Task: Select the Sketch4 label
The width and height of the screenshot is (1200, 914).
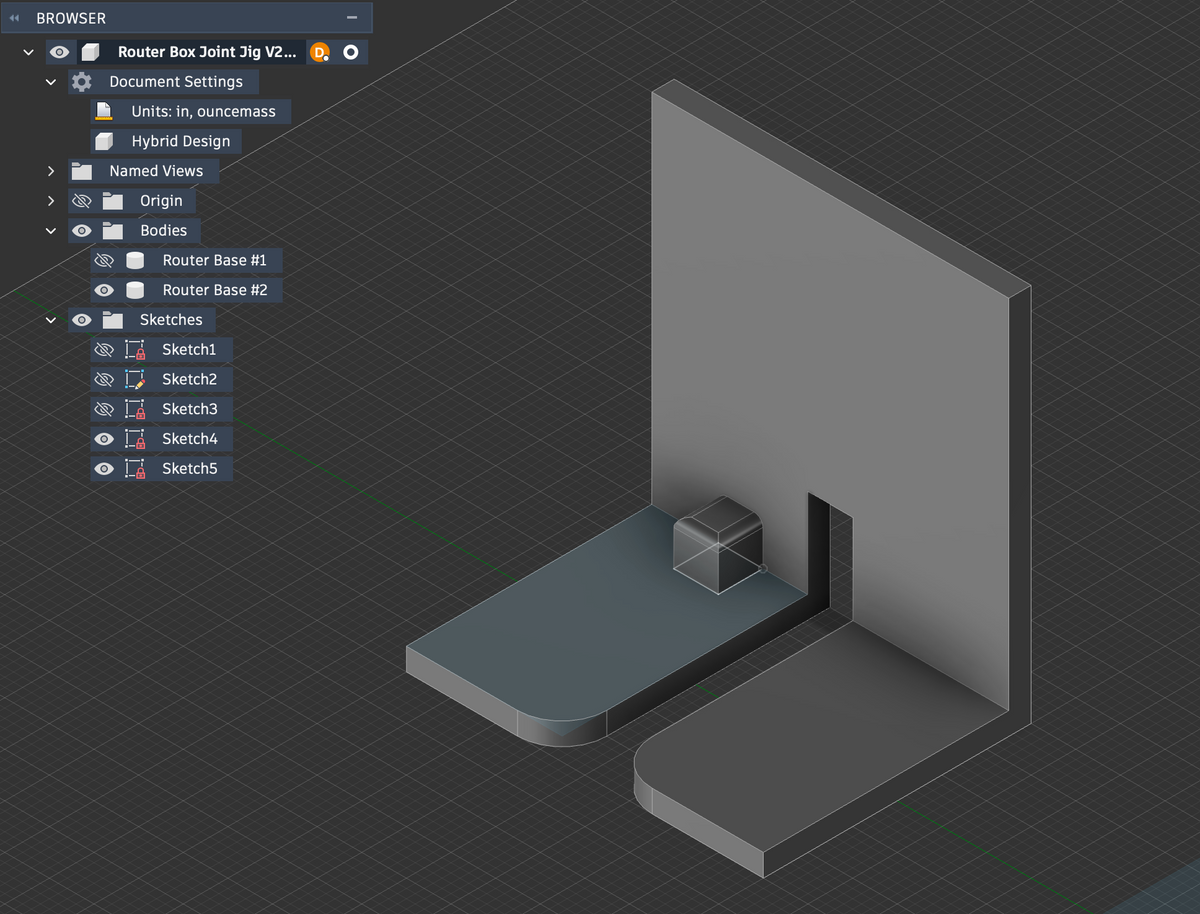Action: (189, 439)
